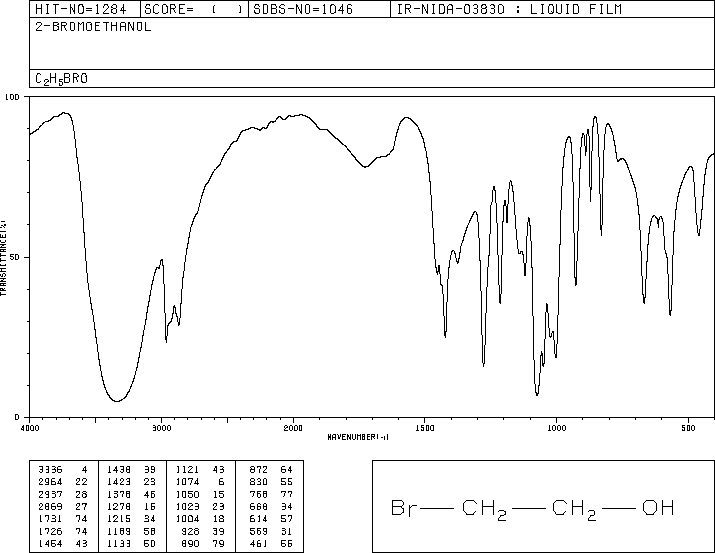Click the 1464 entry in the peak table
The width and height of the screenshot is (715, 553).
(50, 543)
